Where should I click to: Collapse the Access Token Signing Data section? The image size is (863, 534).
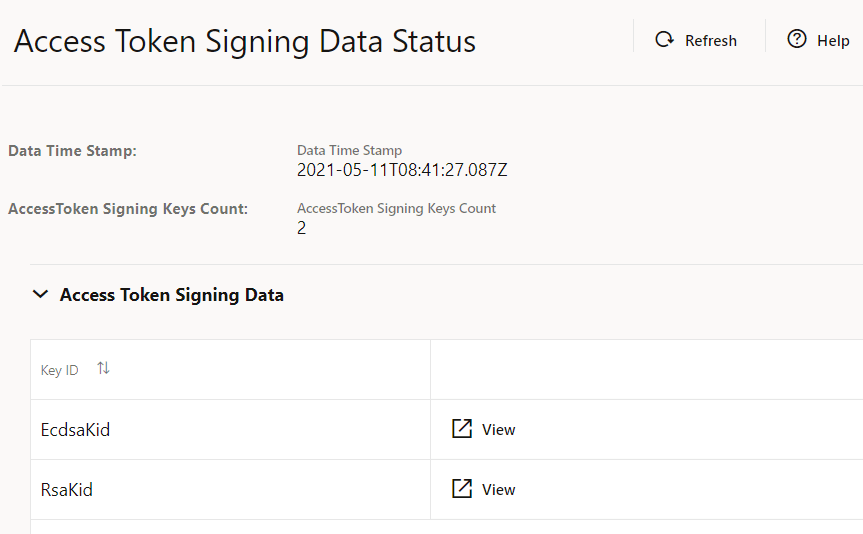[40, 295]
